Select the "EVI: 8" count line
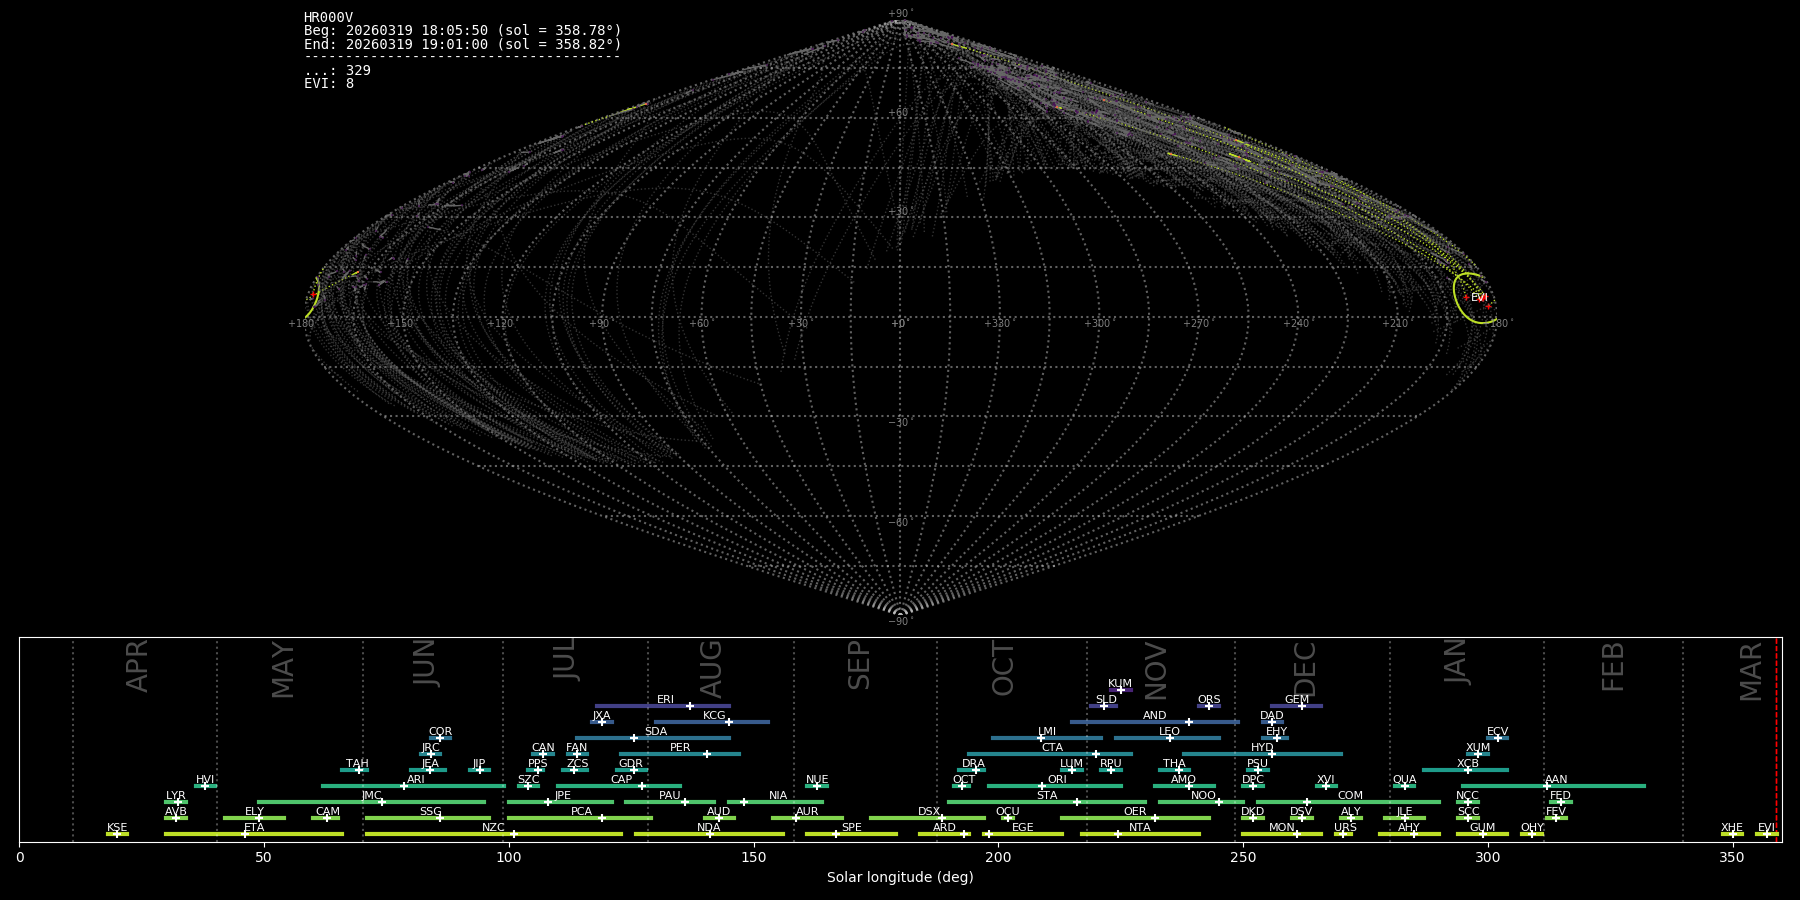The image size is (1800, 900). click(x=329, y=84)
